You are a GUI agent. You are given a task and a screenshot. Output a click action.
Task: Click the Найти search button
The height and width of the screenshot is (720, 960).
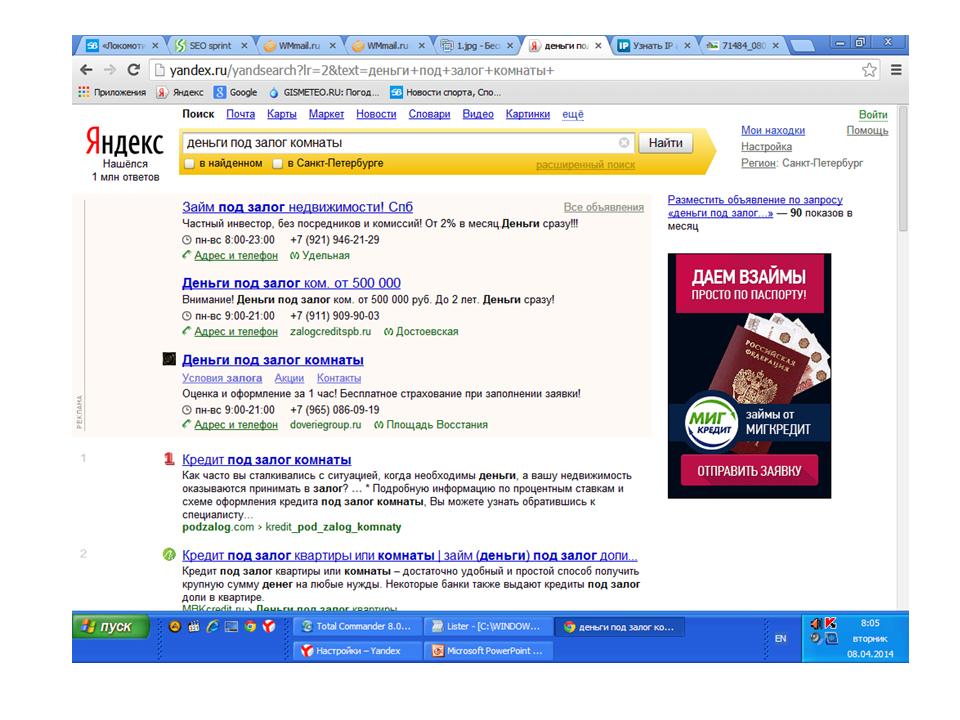click(666, 143)
